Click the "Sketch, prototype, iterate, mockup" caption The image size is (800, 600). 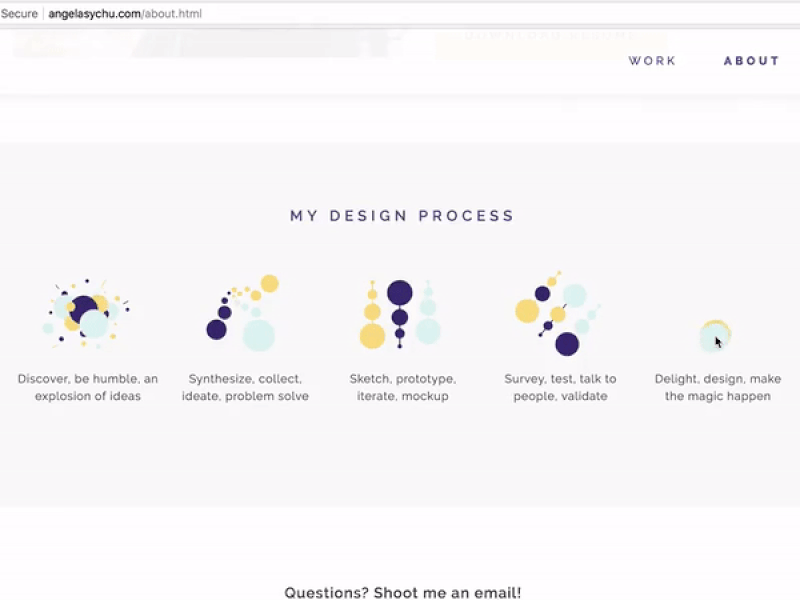(402, 388)
